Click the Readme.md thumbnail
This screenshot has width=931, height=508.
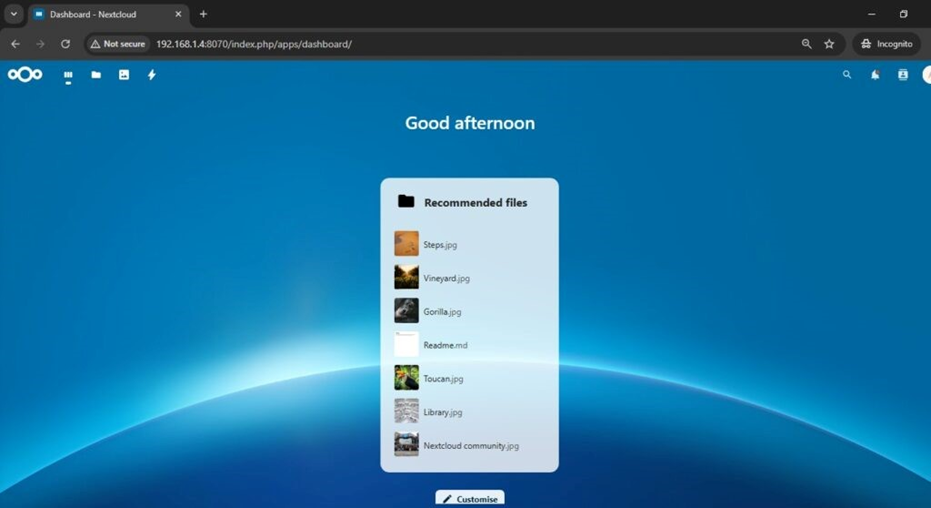pyautogui.click(x=406, y=344)
